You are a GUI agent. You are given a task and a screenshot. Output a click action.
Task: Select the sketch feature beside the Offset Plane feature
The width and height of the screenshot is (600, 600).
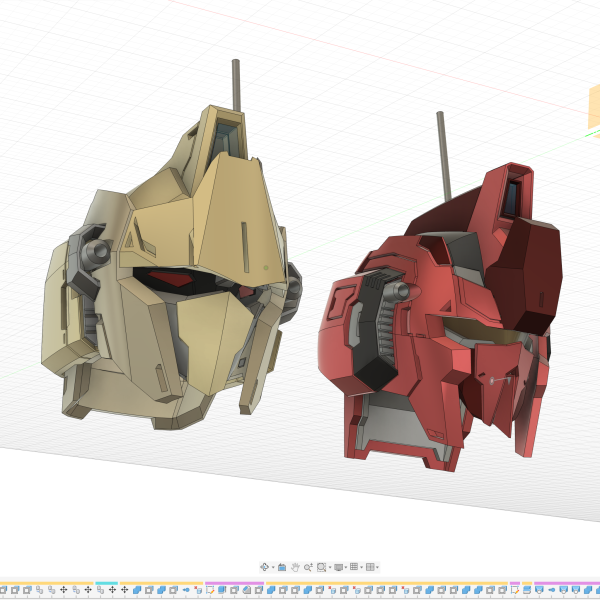(x=515, y=590)
